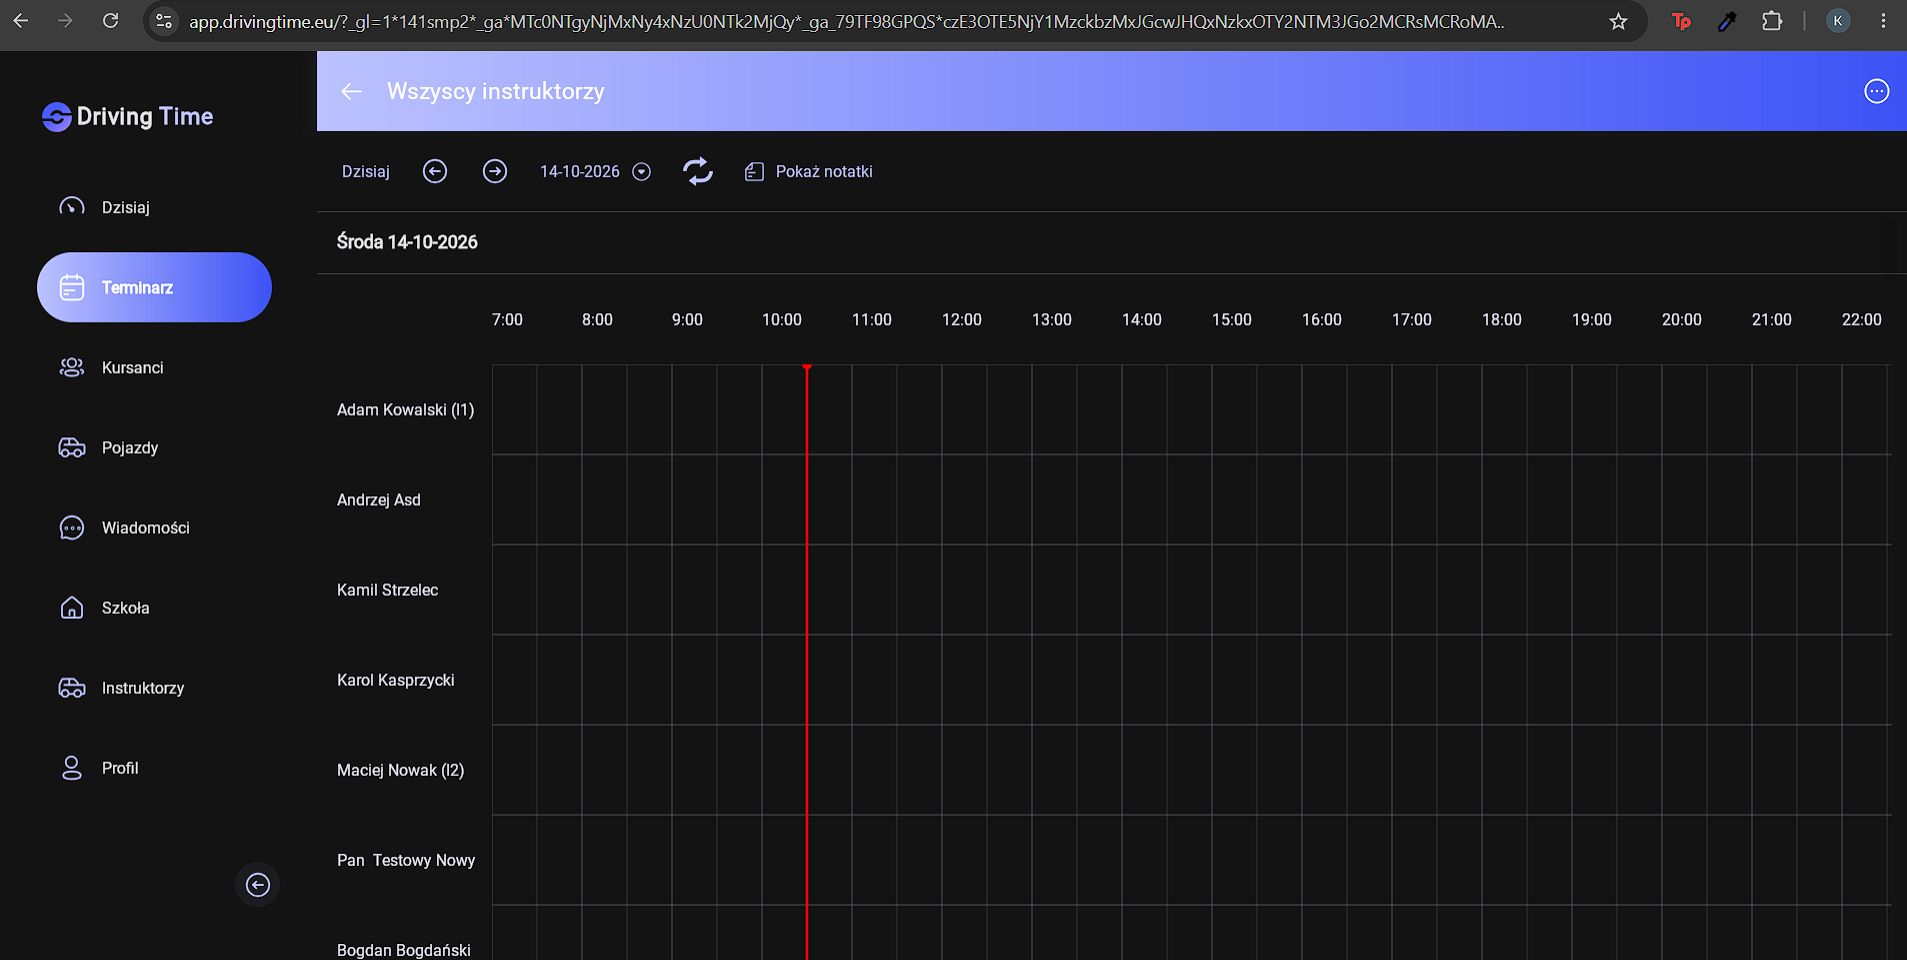
Task: Reload the browser page
Action: (x=111, y=21)
